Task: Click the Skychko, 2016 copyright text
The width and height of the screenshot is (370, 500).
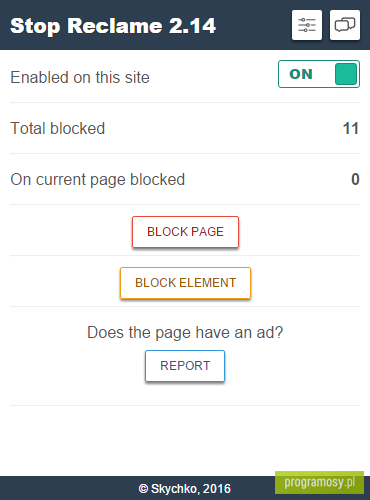Action: point(185,489)
